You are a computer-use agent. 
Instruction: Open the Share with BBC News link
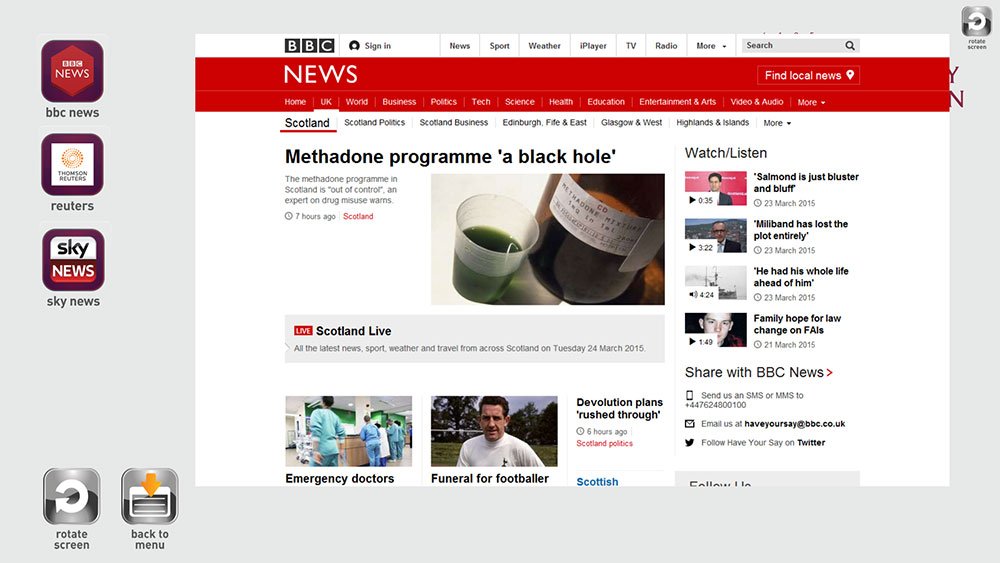[x=759, y=372]
